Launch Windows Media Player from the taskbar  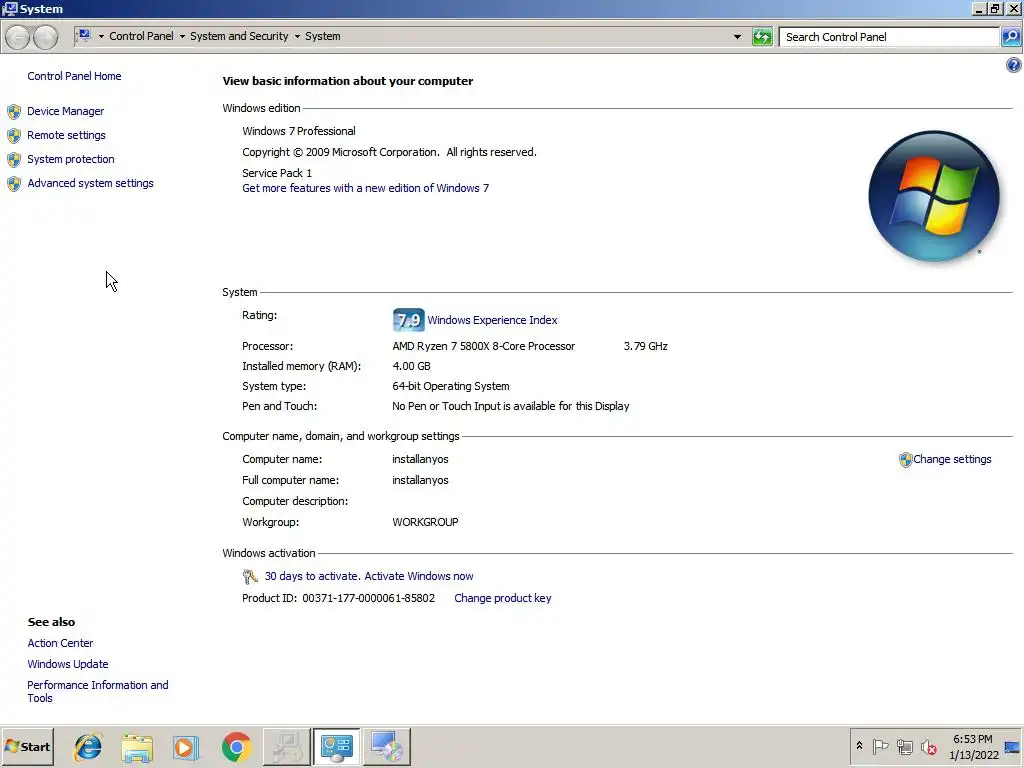(x=186, y=747)
